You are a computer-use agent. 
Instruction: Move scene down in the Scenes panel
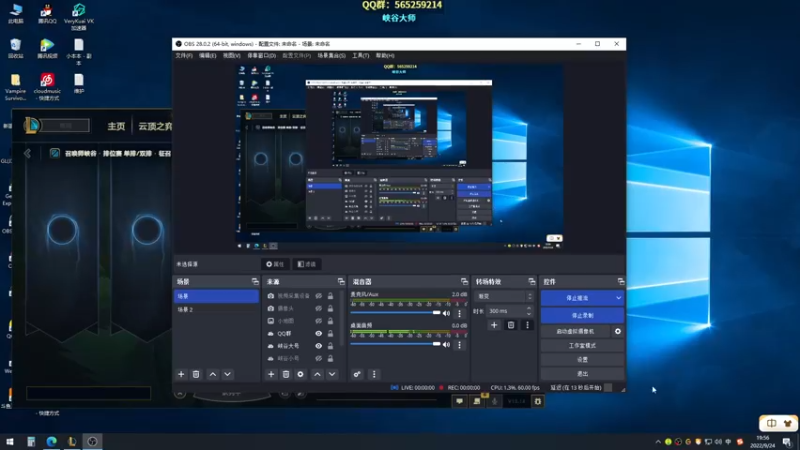pos(228,374)
